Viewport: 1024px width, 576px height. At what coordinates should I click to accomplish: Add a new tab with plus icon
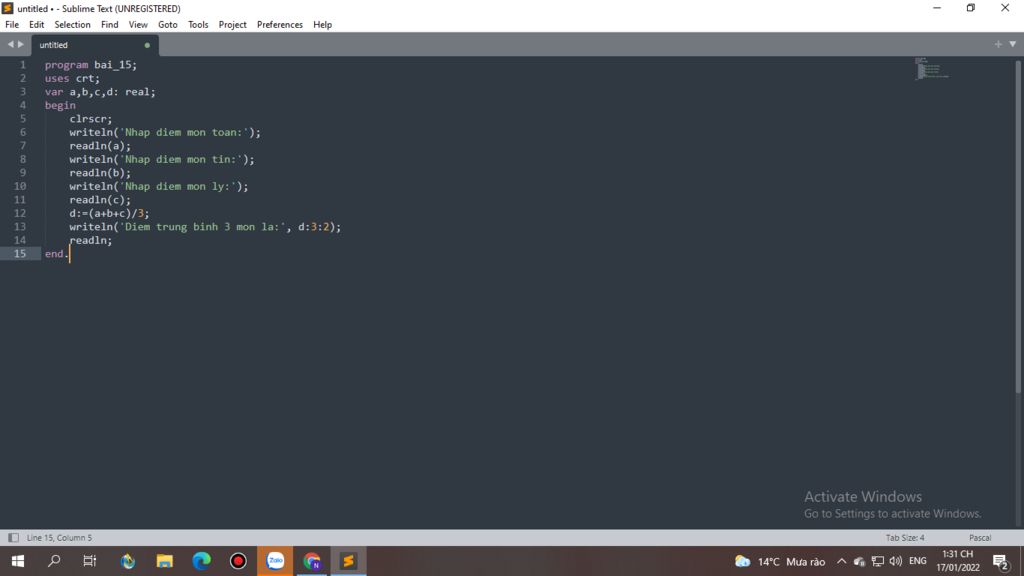[998, 44]
